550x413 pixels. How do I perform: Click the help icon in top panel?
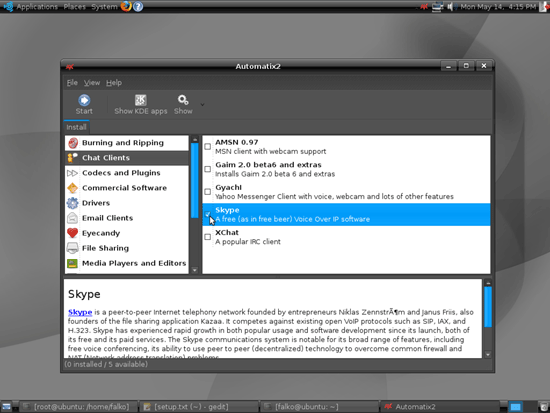tap(138, 6)
